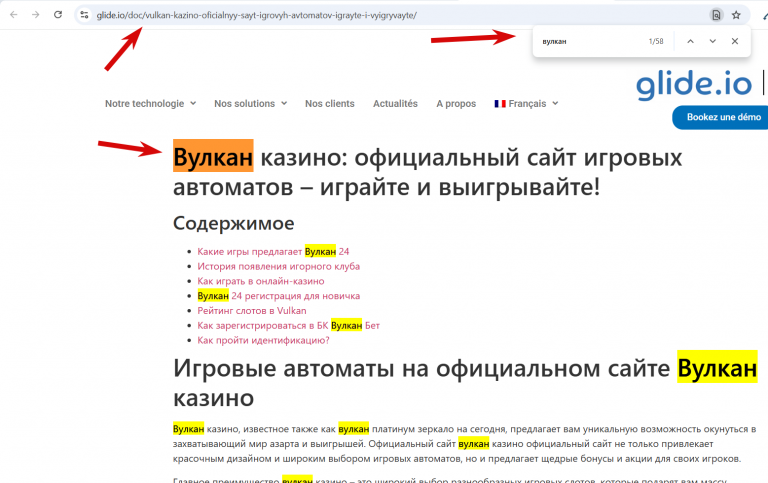The height and width of the screenshot is (483, 768).
Task: Expand the Nos solutions menu
Action: click(x=250, y=103)
